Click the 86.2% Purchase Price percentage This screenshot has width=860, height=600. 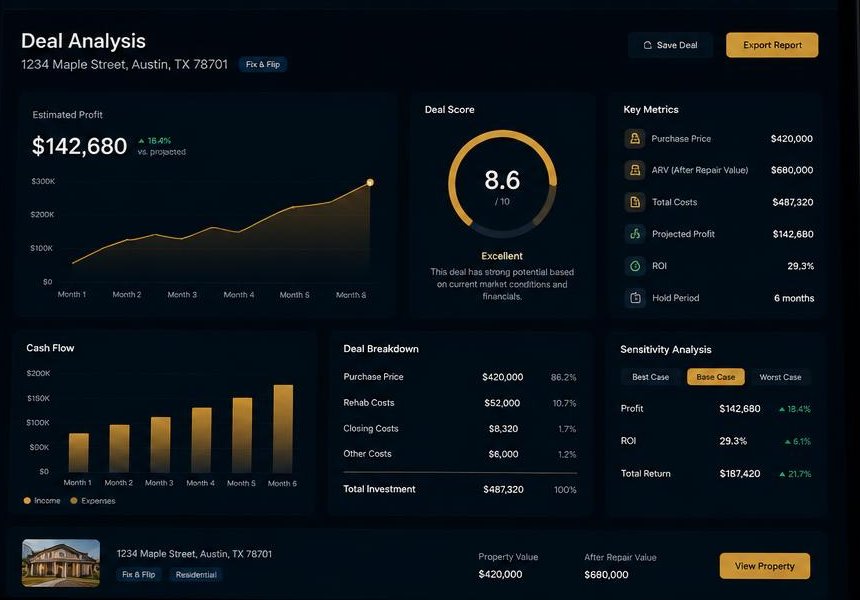pos(563,377)
